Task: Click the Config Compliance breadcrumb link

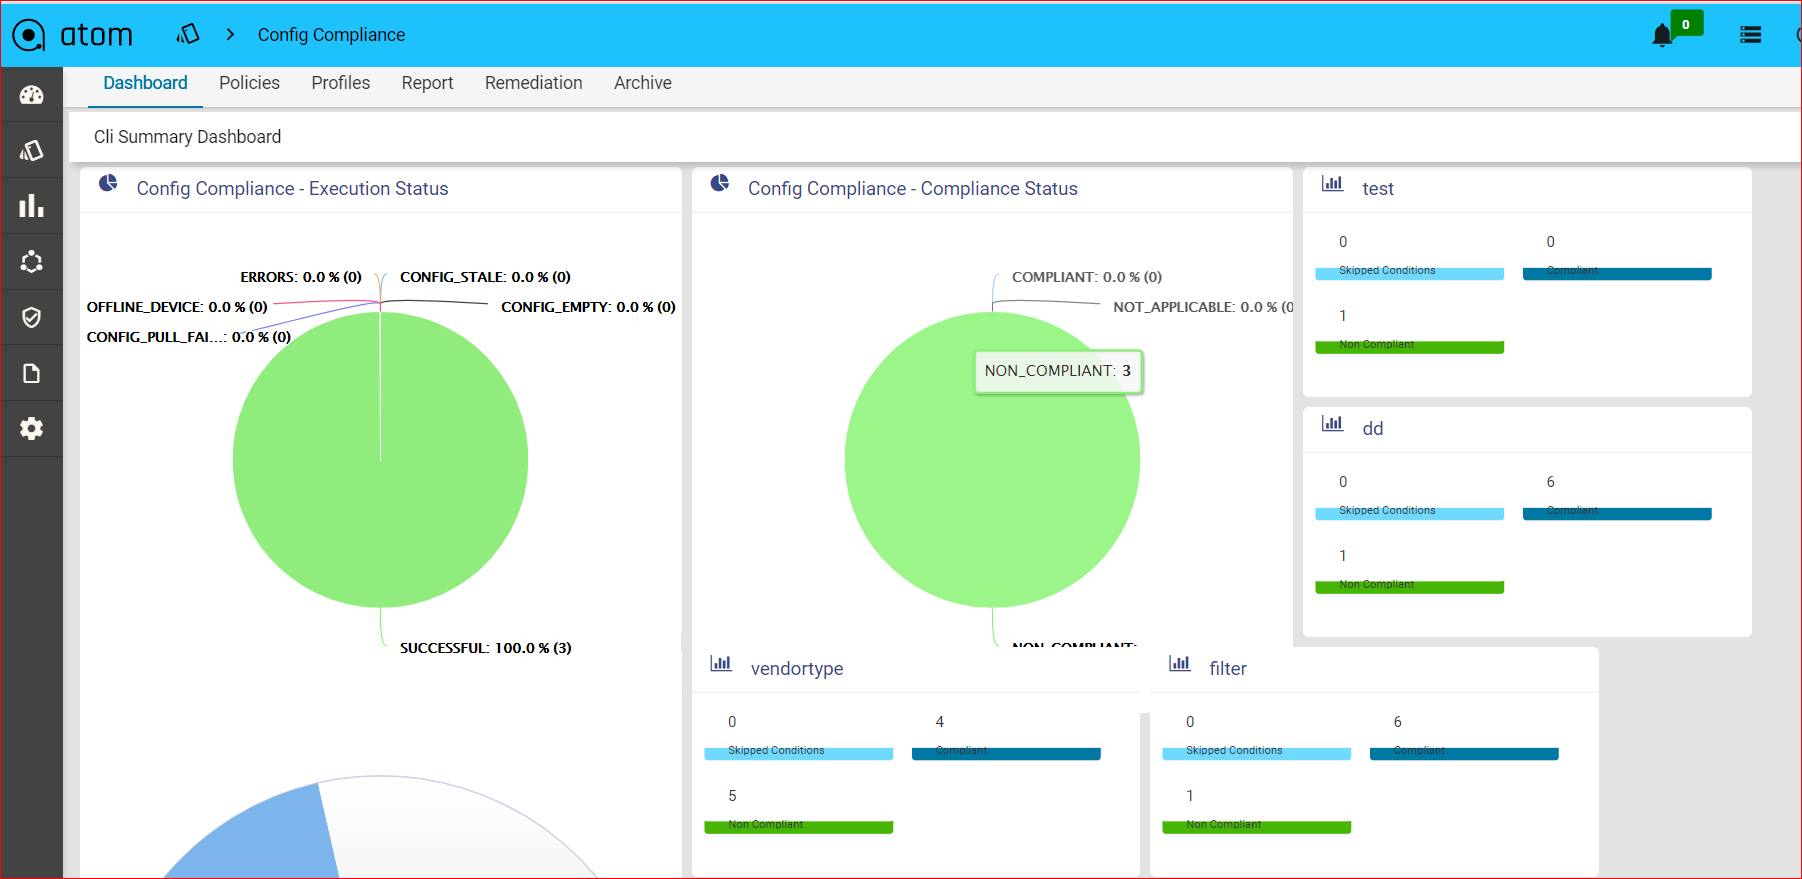Action: 331,35
